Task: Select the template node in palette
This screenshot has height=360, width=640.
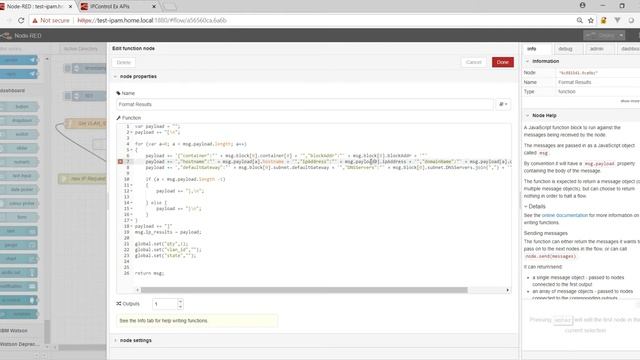Action: 19,314
